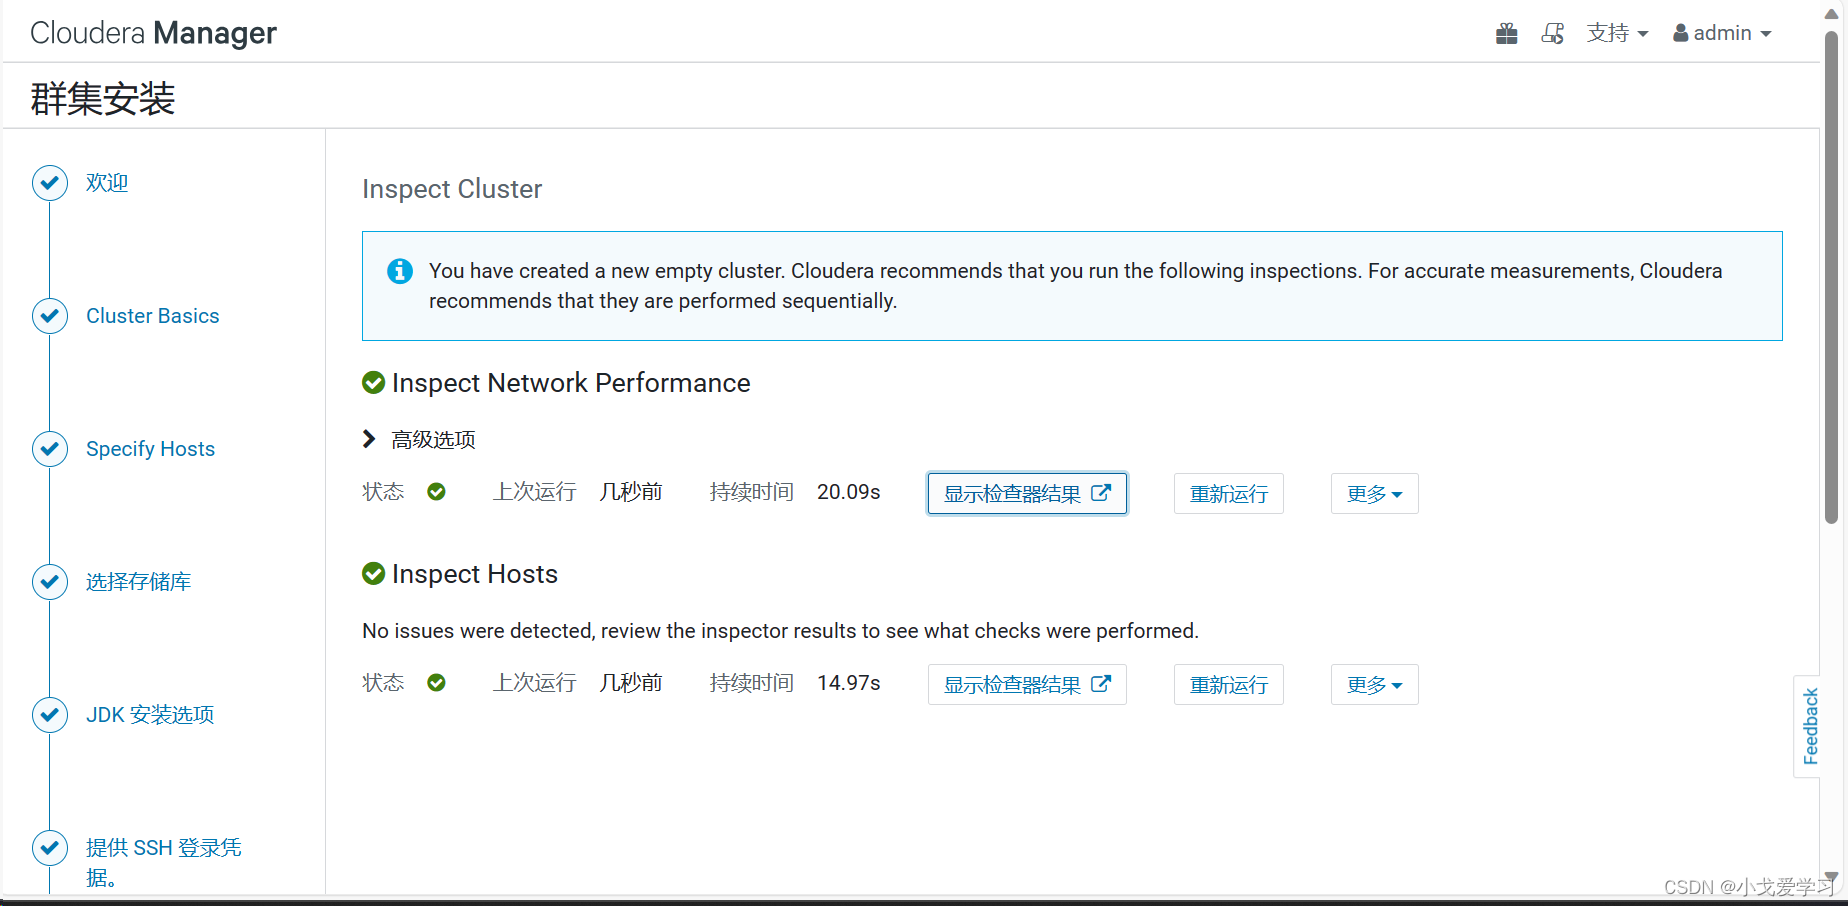
Task: Open the gift box icon in header
Action: (1507, 34)
